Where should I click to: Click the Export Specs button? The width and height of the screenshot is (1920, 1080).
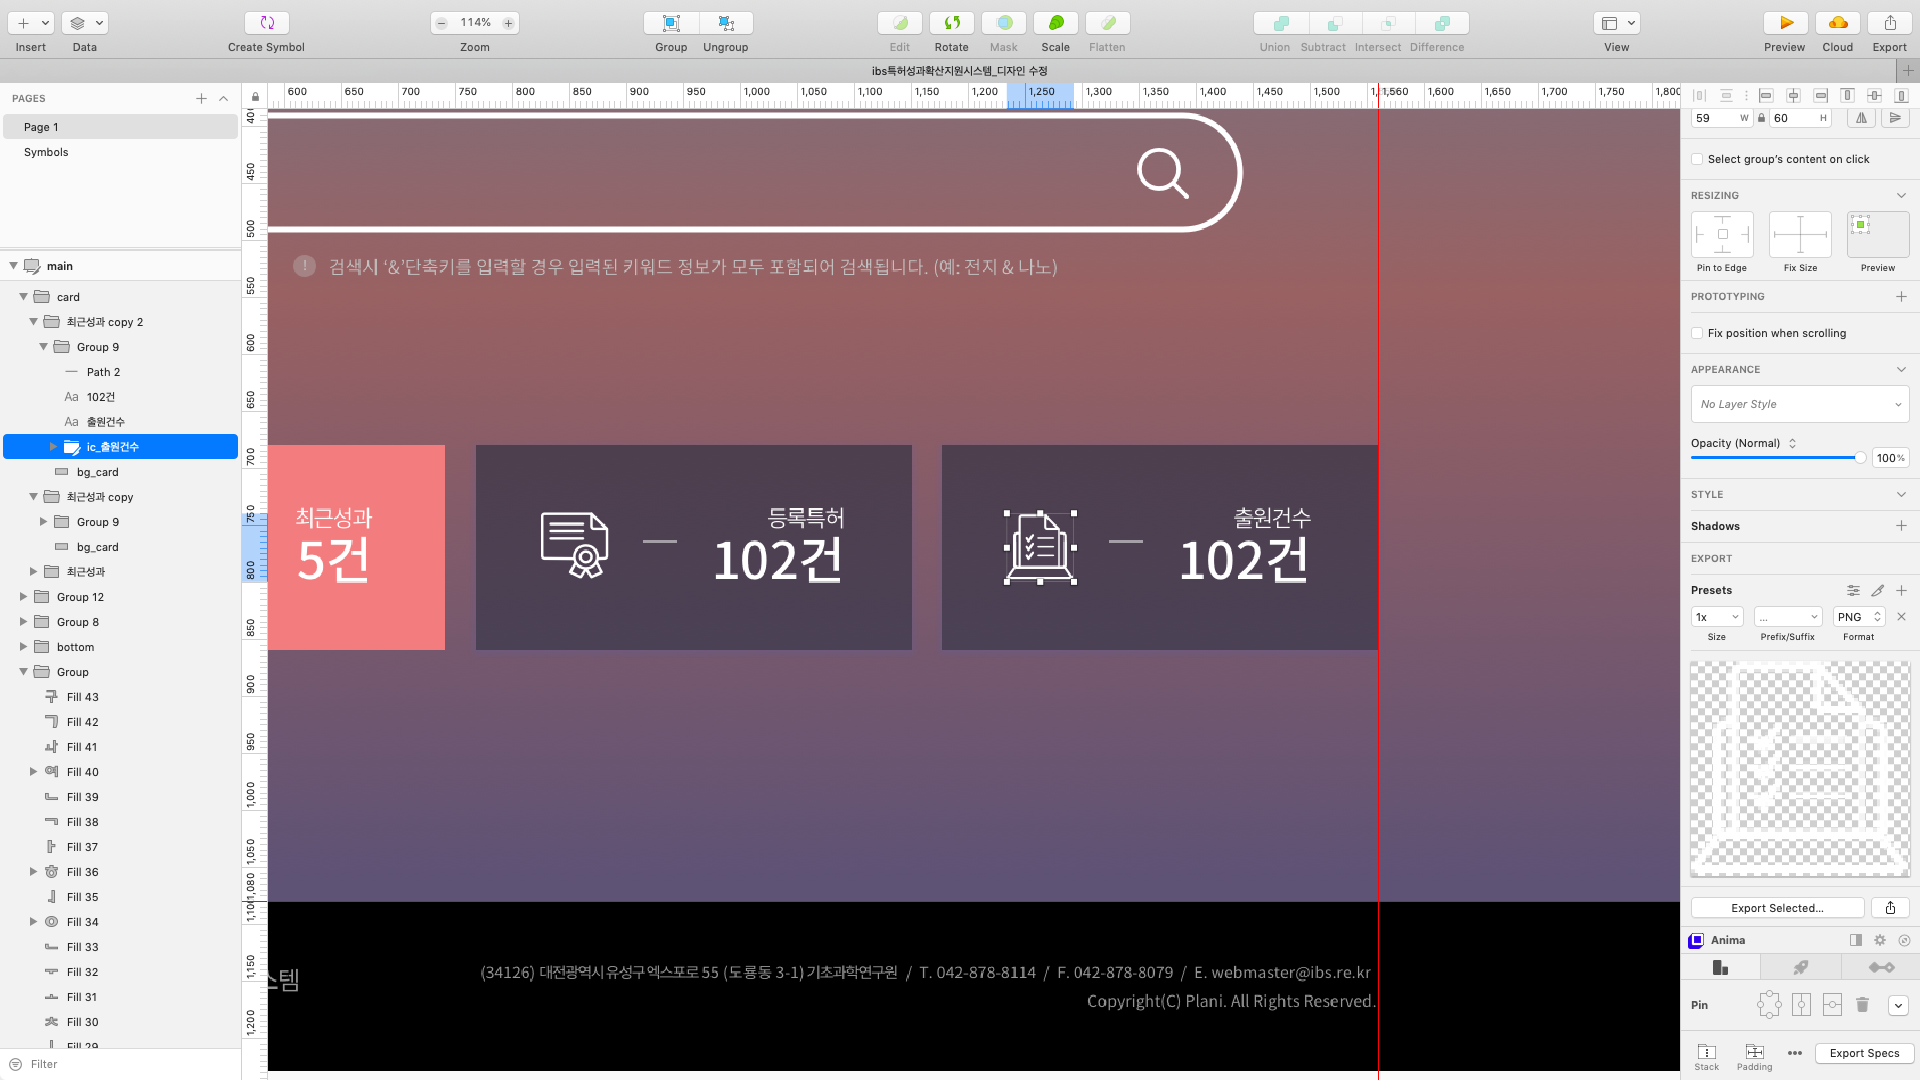[x=1863, y=1052]
